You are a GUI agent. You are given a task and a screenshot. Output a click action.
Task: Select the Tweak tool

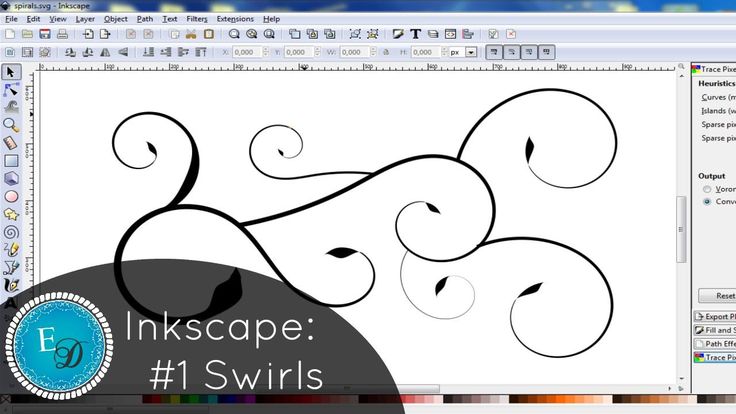tap(11, 107)
